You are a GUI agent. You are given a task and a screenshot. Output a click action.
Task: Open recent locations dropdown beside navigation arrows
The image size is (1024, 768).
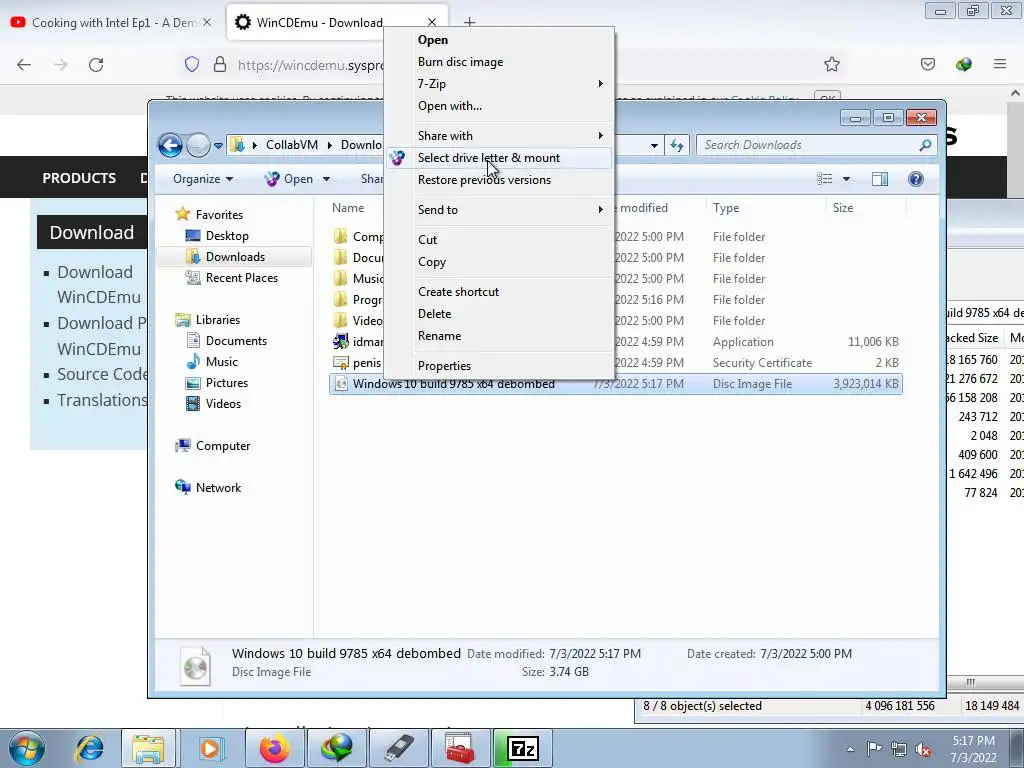218,145
